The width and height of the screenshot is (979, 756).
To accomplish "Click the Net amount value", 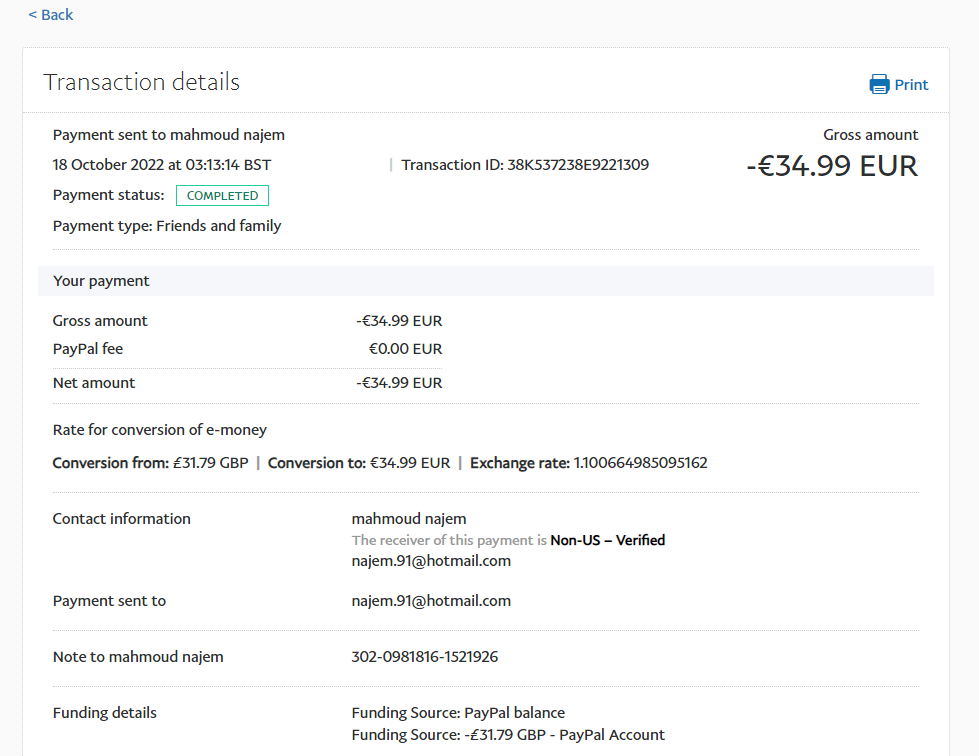I will [399, 383].
